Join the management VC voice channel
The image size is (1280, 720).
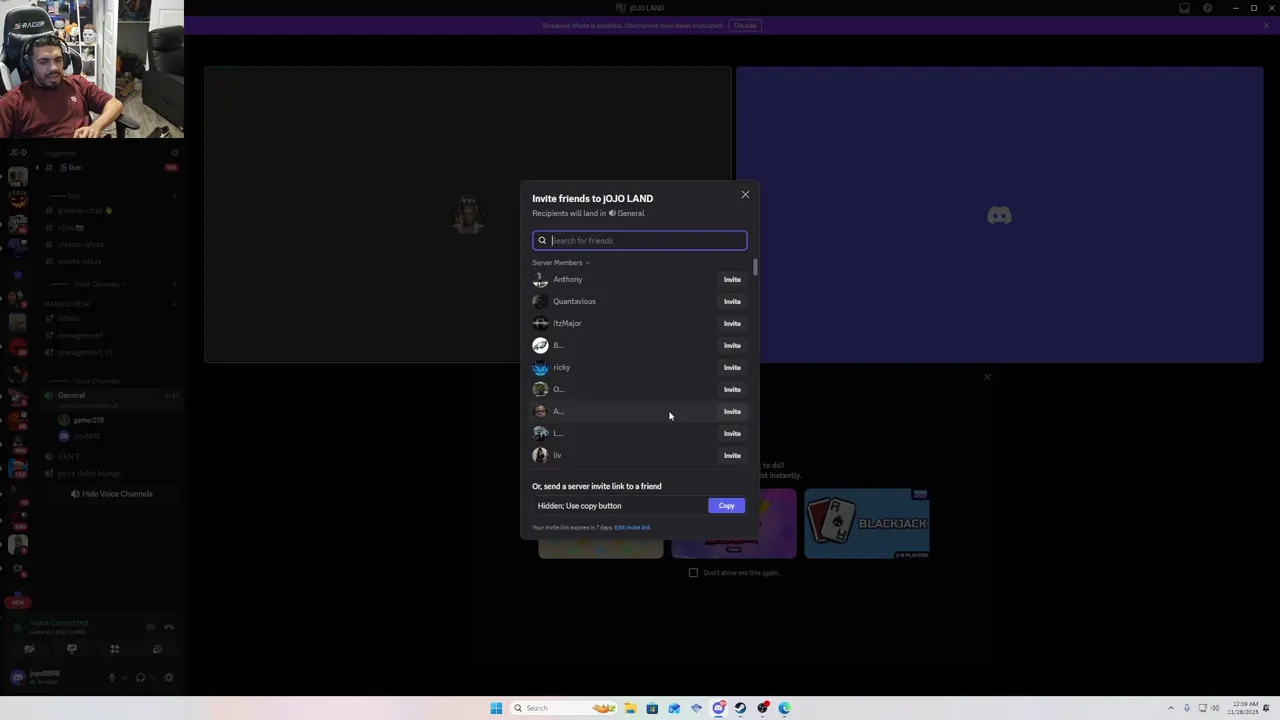point(110,353)
